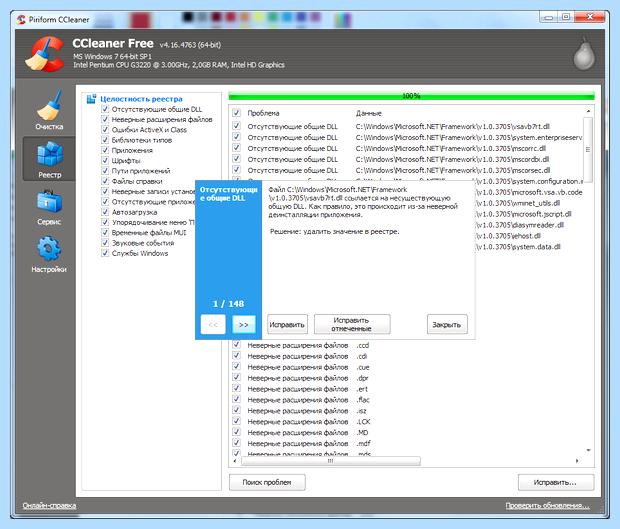Uncheck Неверные расширения файлов in left list
This screenshot has width=620, height=529.
point(105,119)
